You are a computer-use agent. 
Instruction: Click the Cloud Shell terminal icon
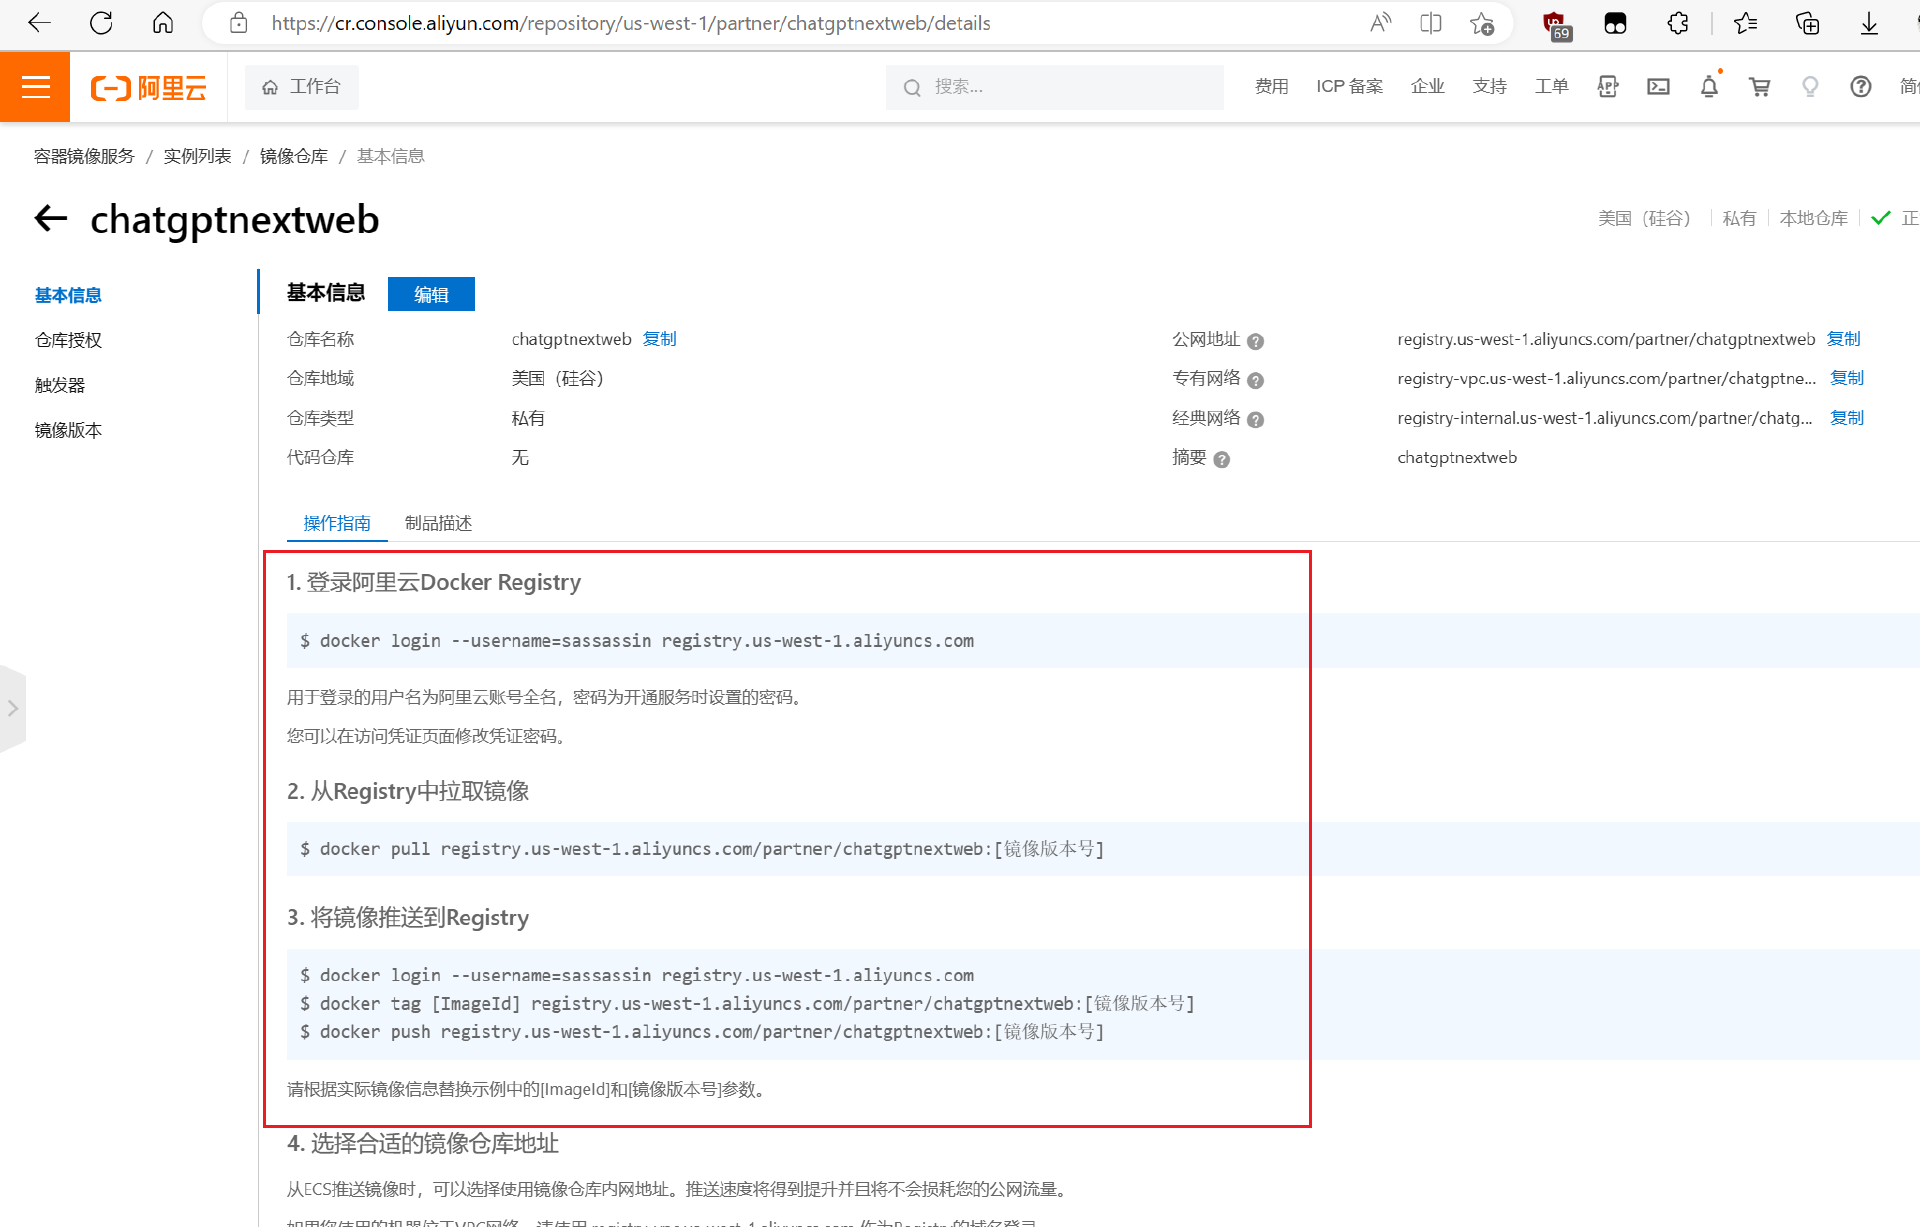(x=1658, y=87)
